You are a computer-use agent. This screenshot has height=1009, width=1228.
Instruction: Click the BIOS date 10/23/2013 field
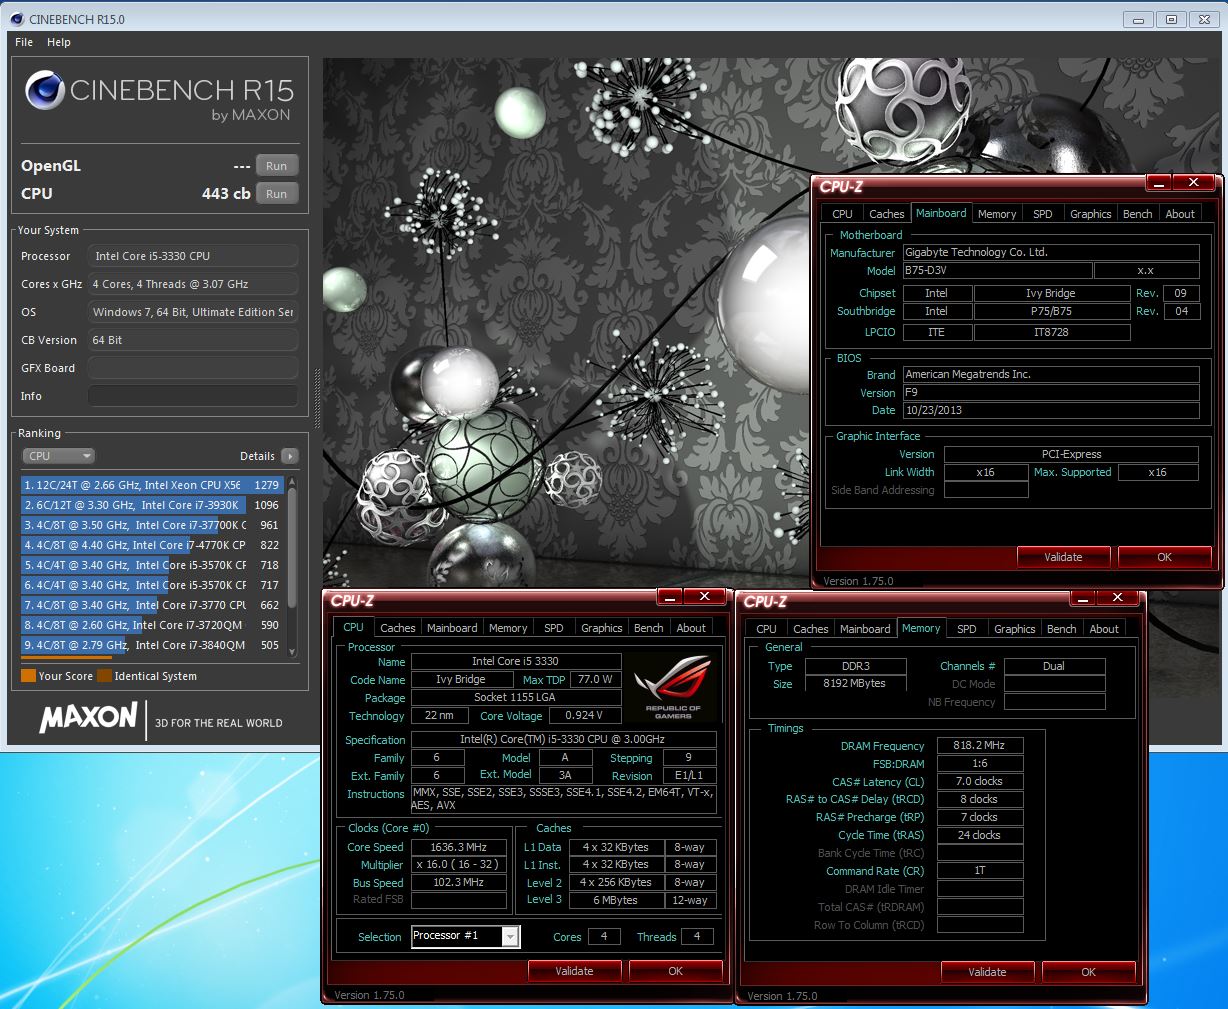[1051, 411]
